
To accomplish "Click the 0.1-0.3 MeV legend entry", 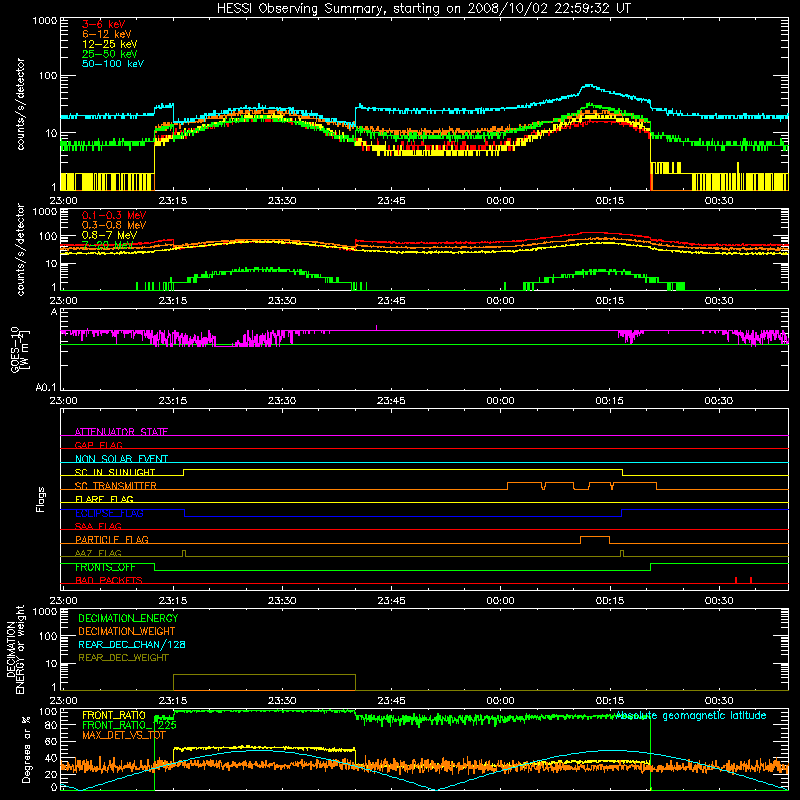I will [114, 215].
